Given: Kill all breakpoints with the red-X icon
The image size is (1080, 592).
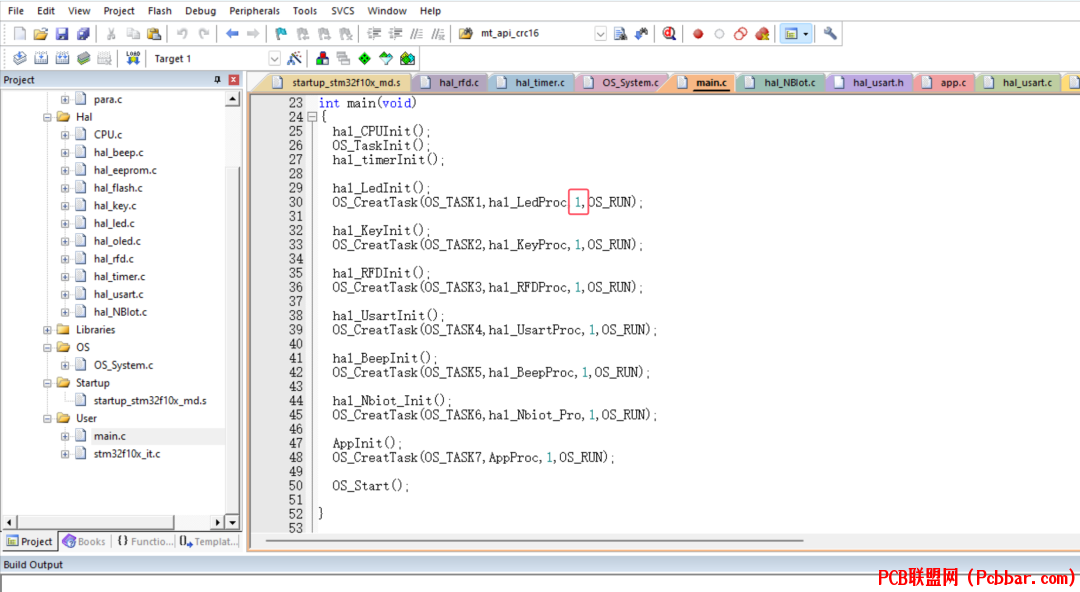Looking at the screenshot, I should (762, 34).
